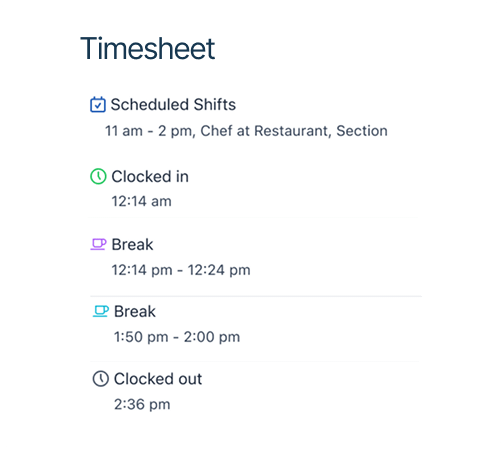
Task: Click the blue calendar checkmark icon
Action: (98, 104)
